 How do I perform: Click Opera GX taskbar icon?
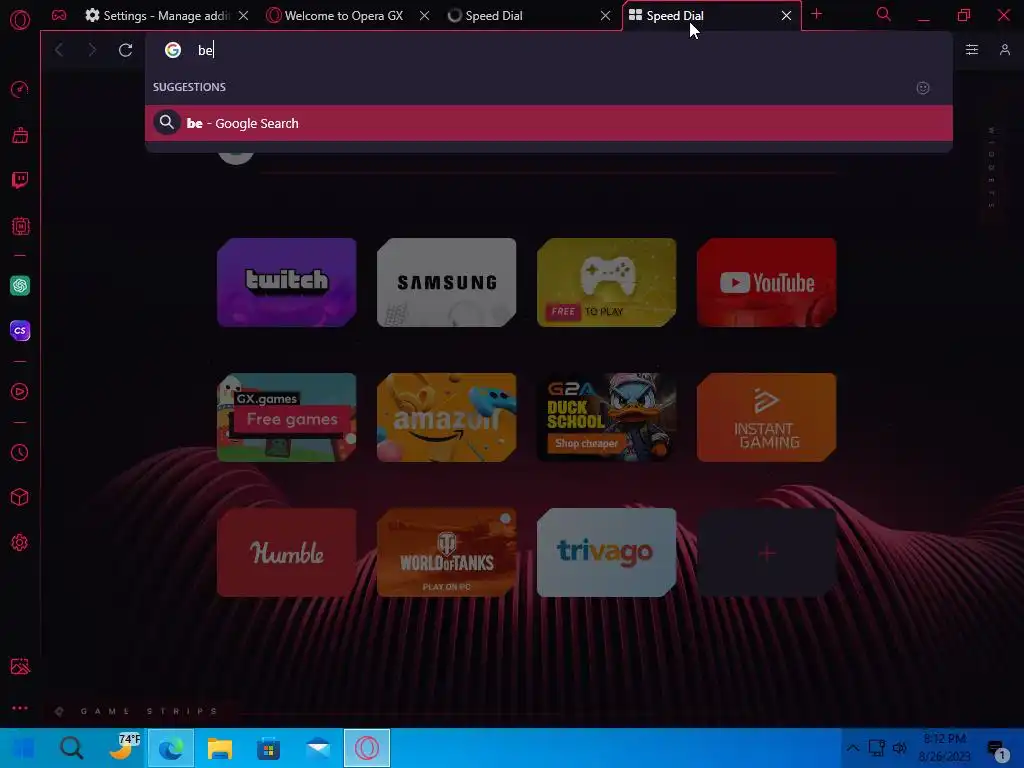pos(367,748)
